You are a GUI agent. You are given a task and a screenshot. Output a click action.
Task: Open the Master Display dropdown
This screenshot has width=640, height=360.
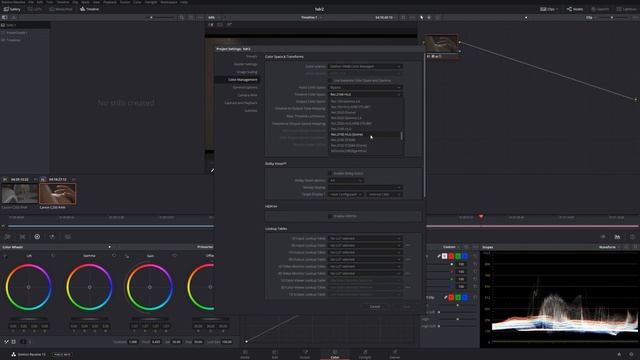[365, 187]
